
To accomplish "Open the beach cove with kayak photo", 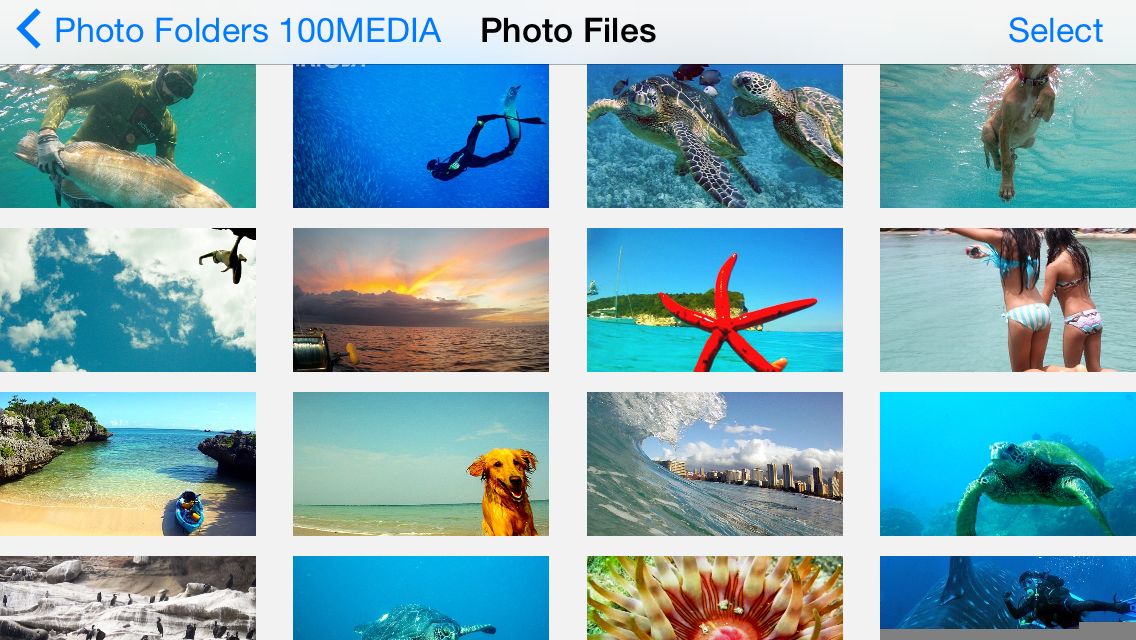I will 128,464.
